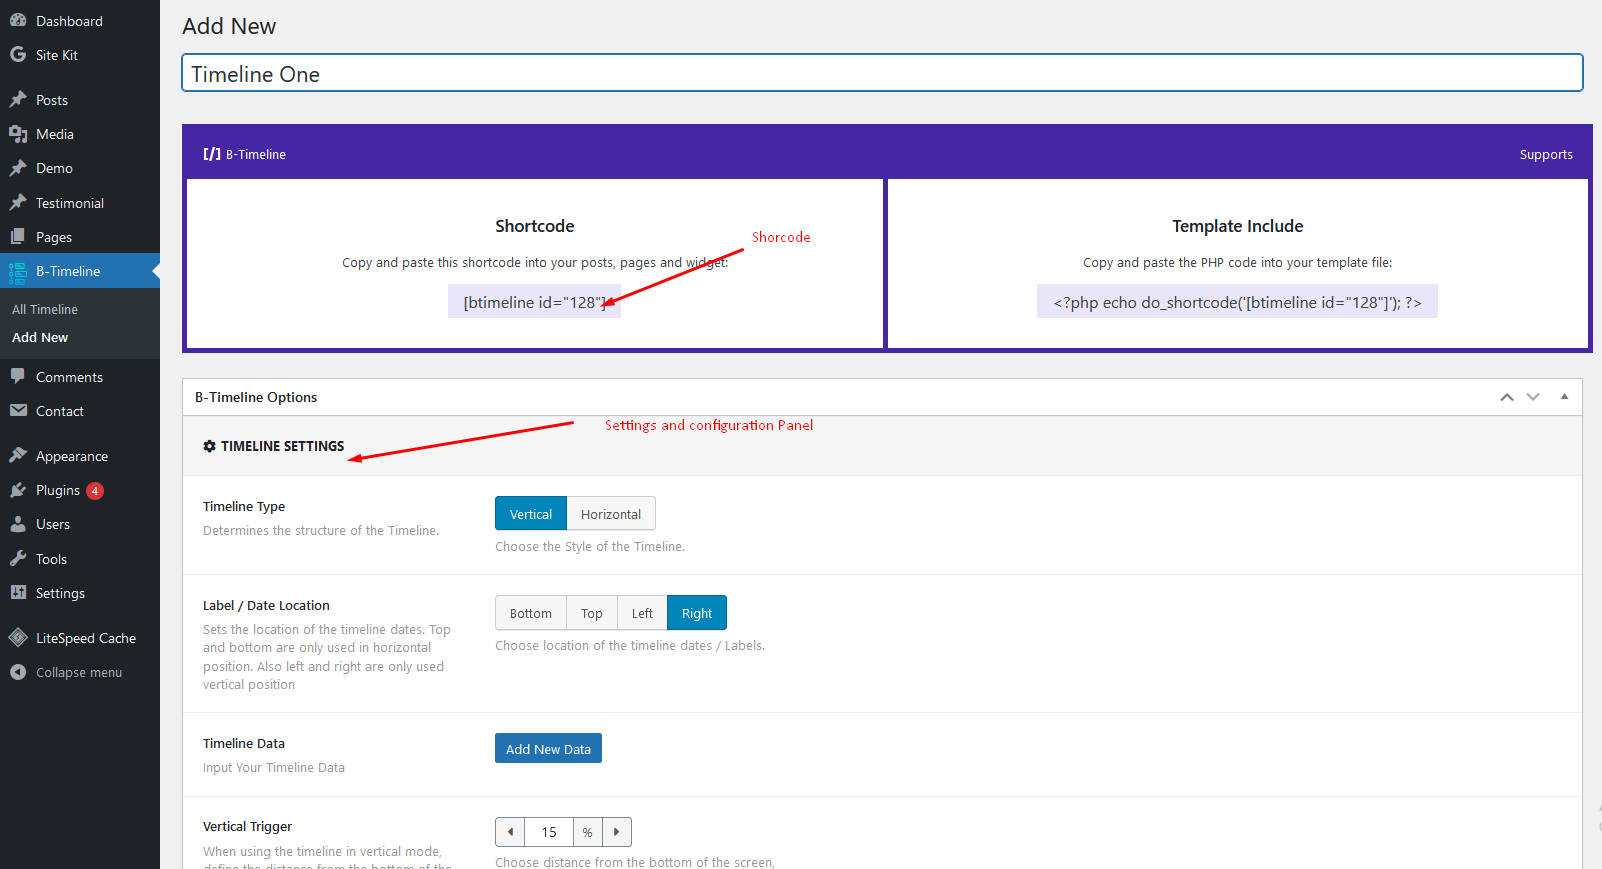Viewport: 1602px width, 869px height.
Task: Click the Site Kit Google icon
Action: click(x=18, y=54)
